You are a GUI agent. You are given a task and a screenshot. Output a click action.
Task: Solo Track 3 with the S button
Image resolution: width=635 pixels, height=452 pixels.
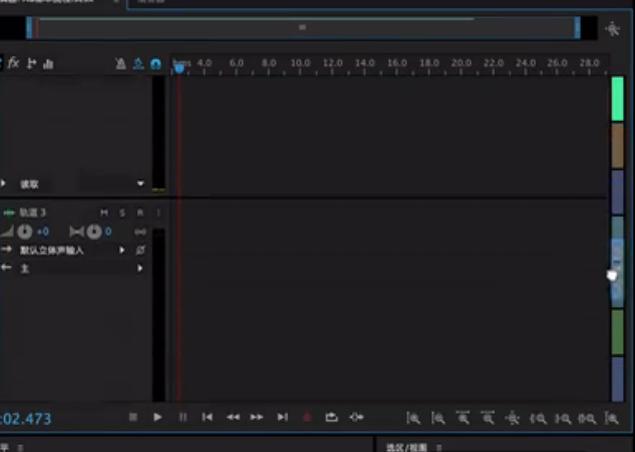(122, 213)
